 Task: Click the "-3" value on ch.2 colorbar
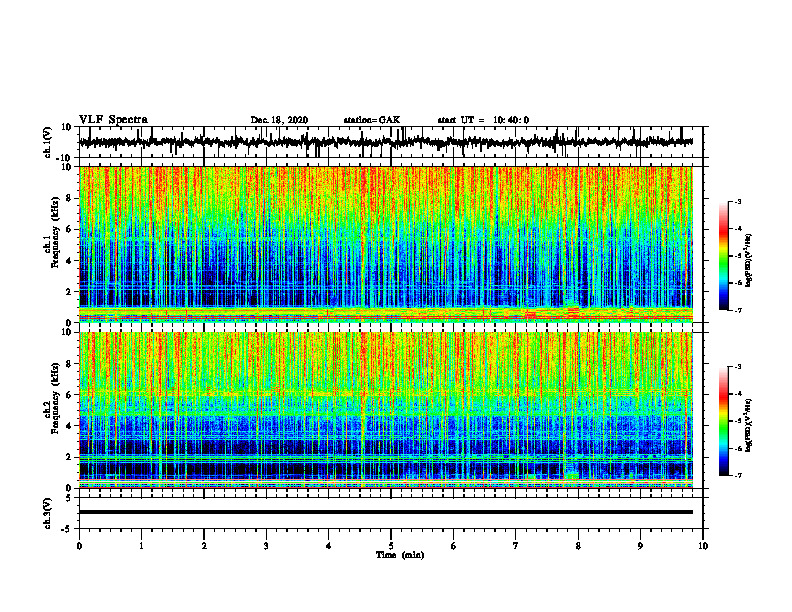738,367
